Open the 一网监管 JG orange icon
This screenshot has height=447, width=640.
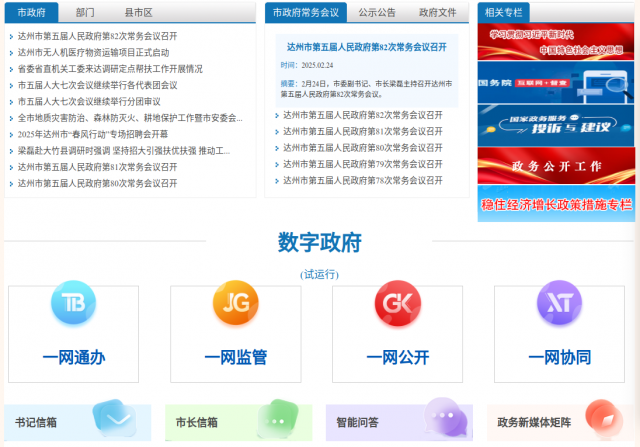coord(235,303)
